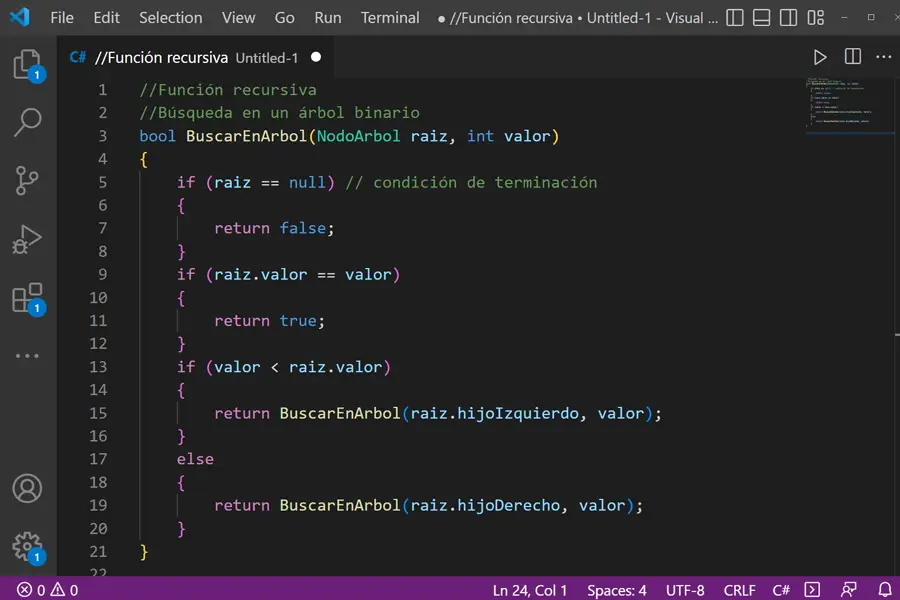Change indentation via Spaces: 4 label
Viewport: 900px width, 600px height.
(616, 590)
